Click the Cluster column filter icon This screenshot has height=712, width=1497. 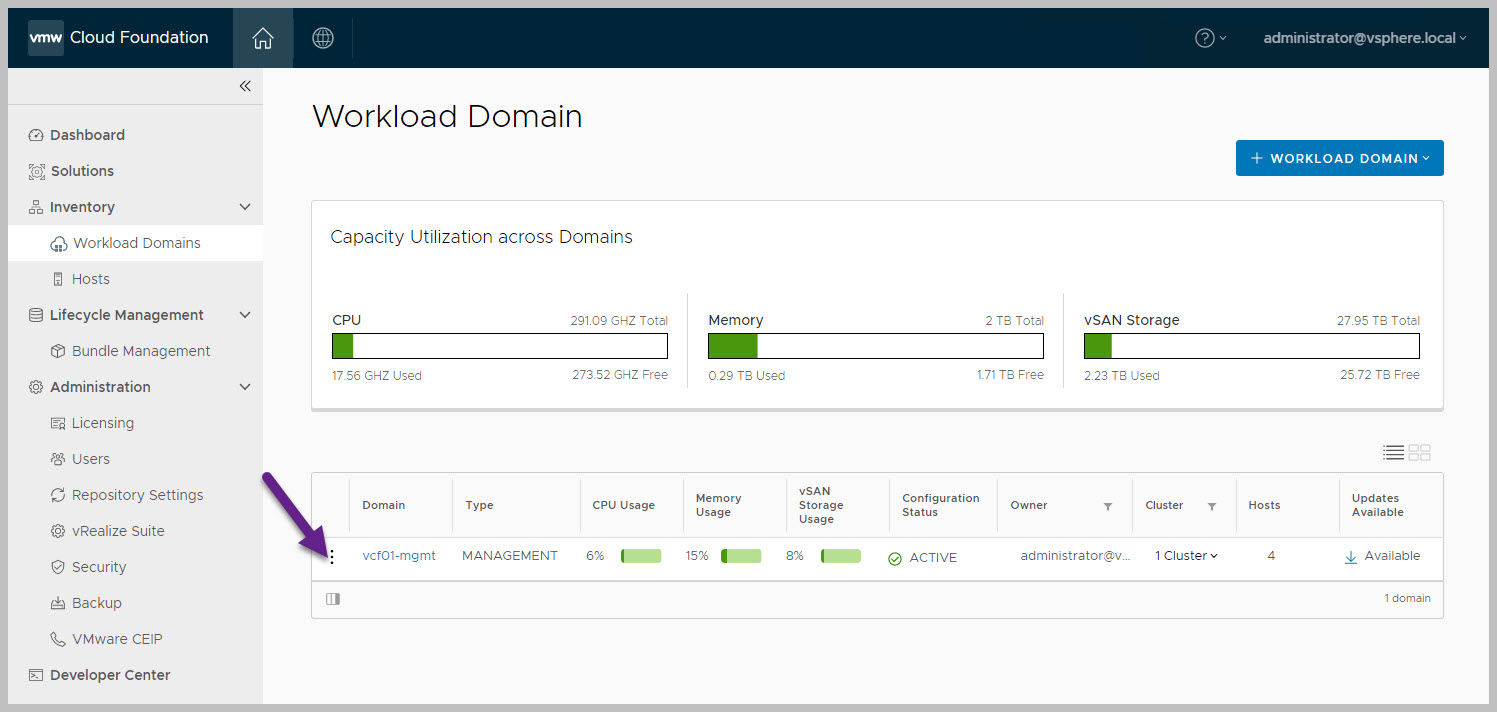click(x=1212, y=506)
